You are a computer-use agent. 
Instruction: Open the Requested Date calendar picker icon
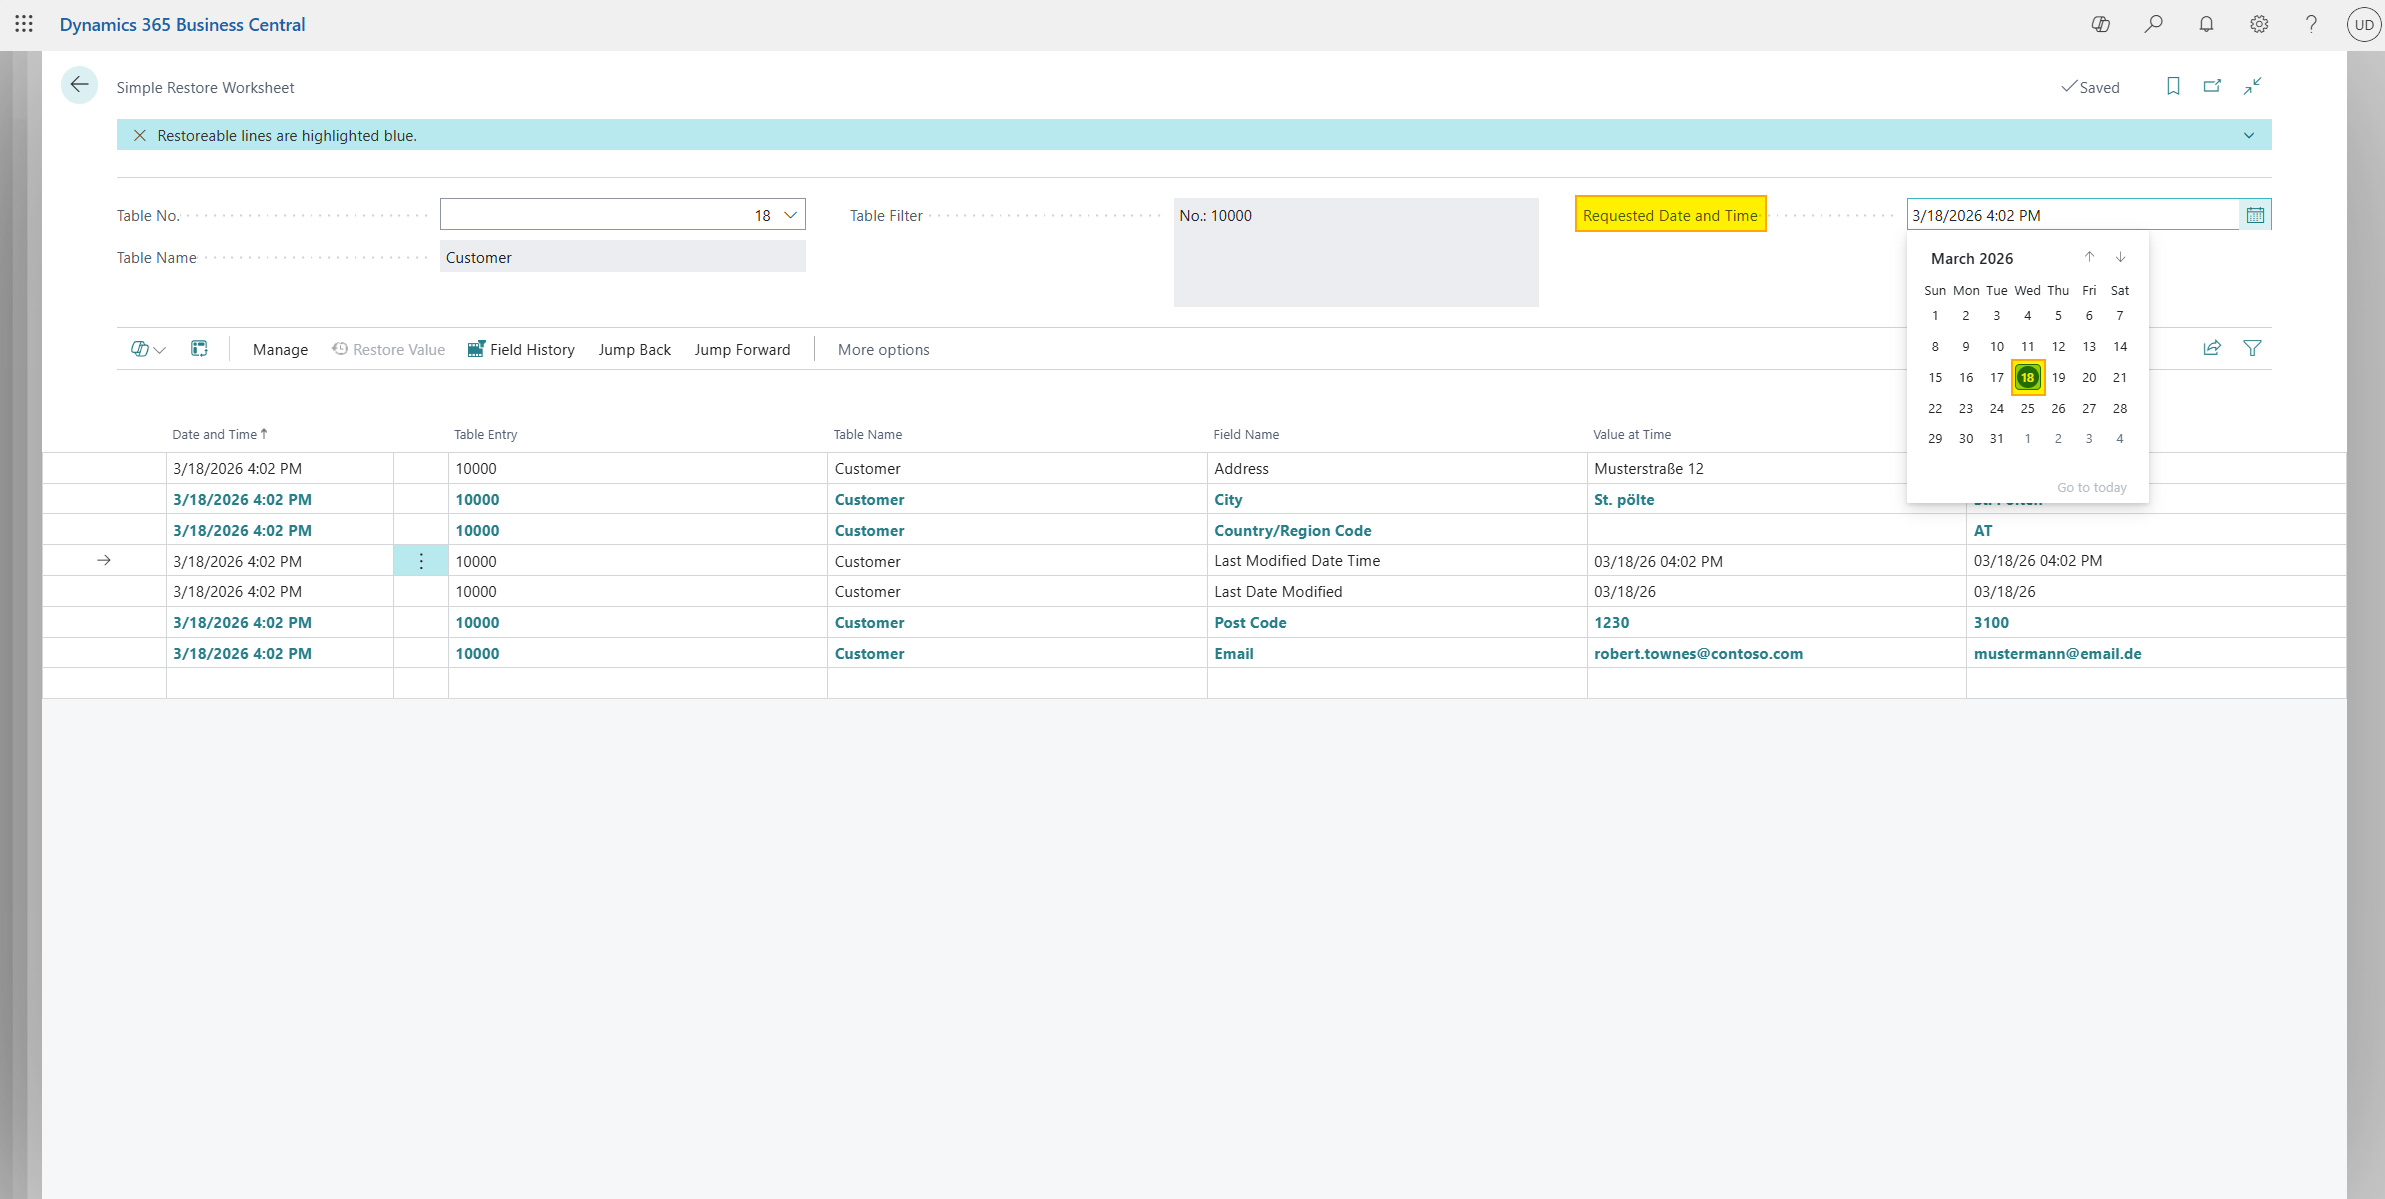[2254, 214]
